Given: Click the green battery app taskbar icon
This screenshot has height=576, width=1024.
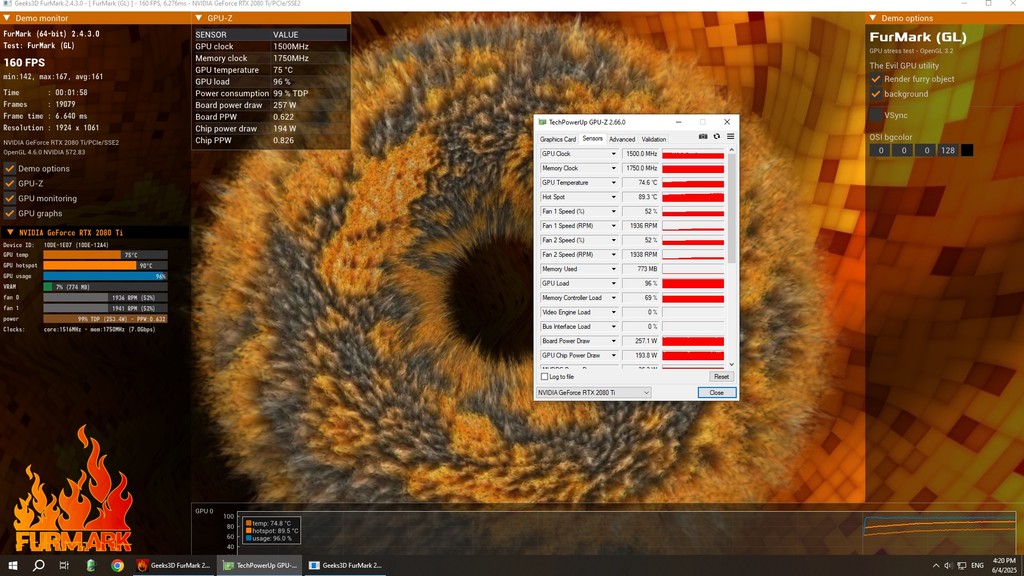Looking at the screenshot, I should [x=91, y=566].
